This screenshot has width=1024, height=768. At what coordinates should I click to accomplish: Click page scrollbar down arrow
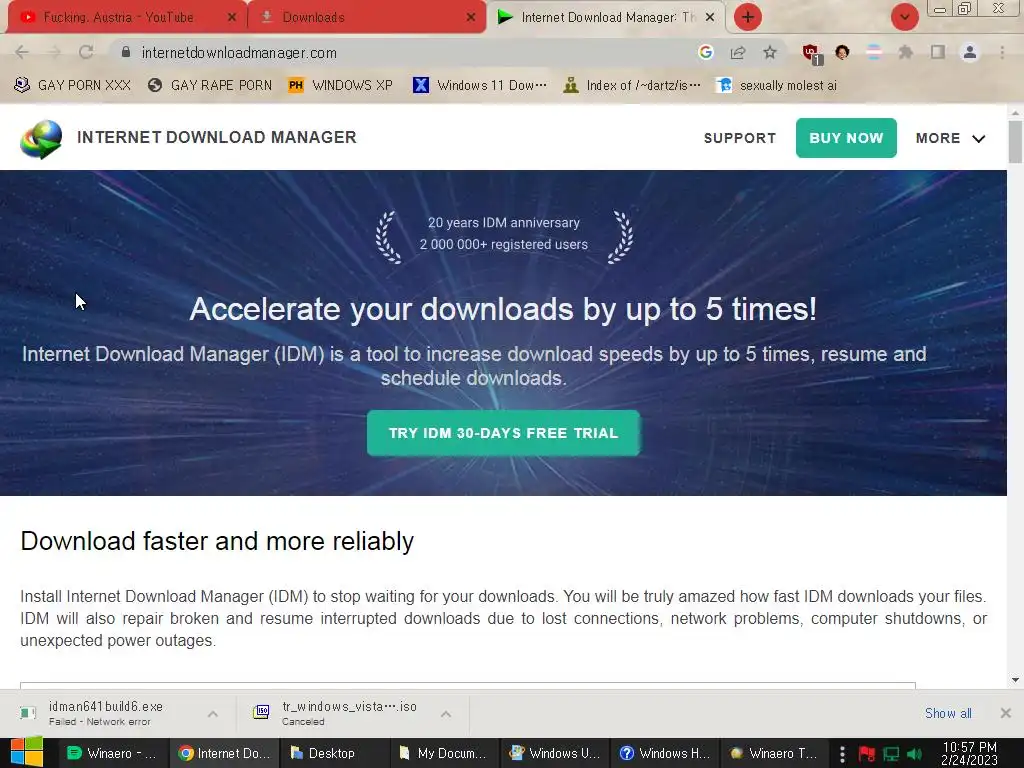1015,680
